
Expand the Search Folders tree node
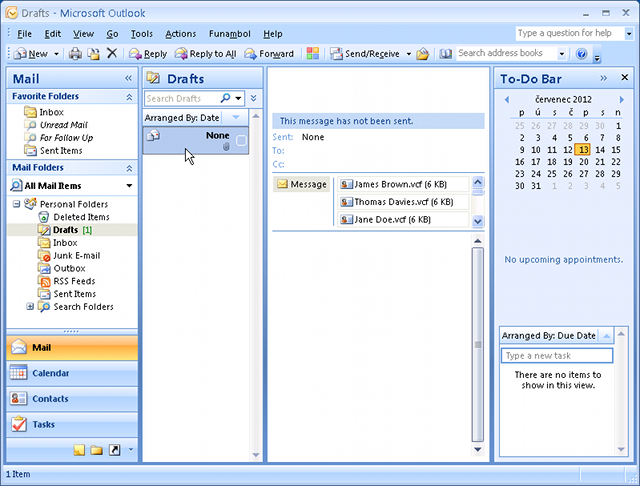(x=30, y=307)
